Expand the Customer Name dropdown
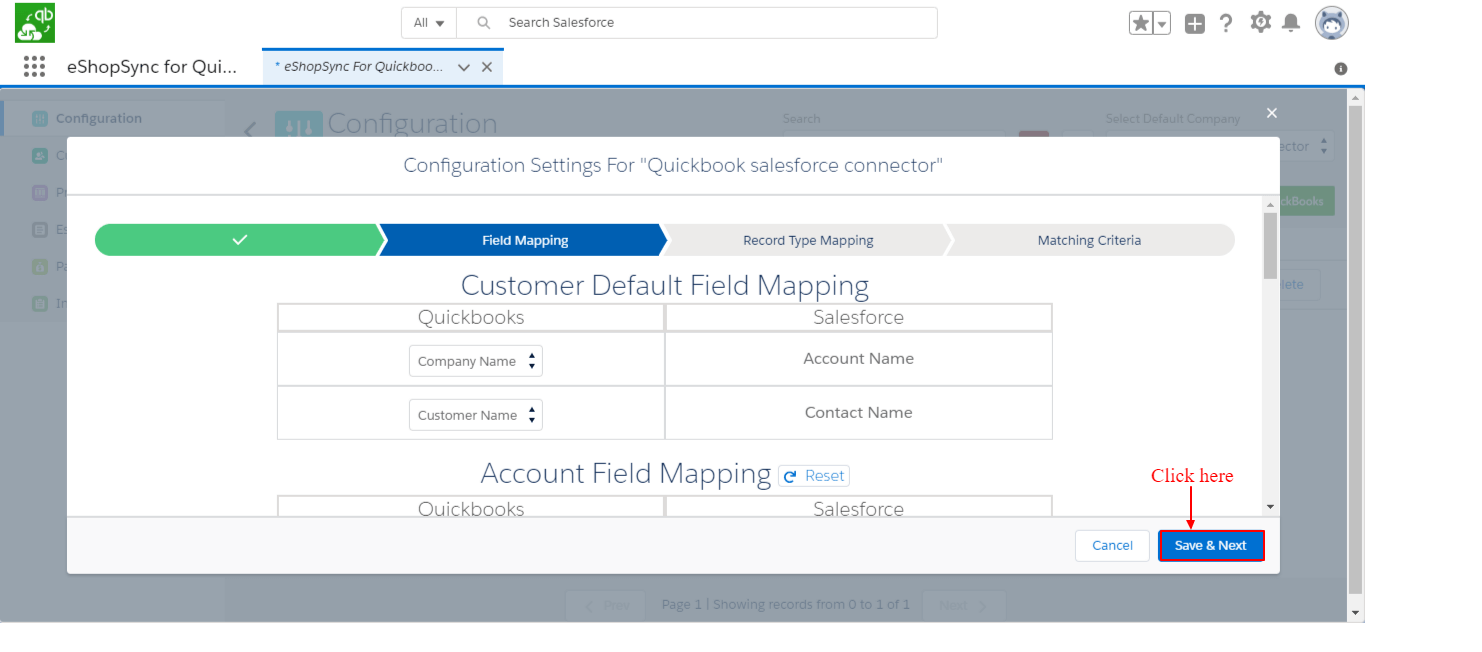1482x652 pixels. pos(476,415)
